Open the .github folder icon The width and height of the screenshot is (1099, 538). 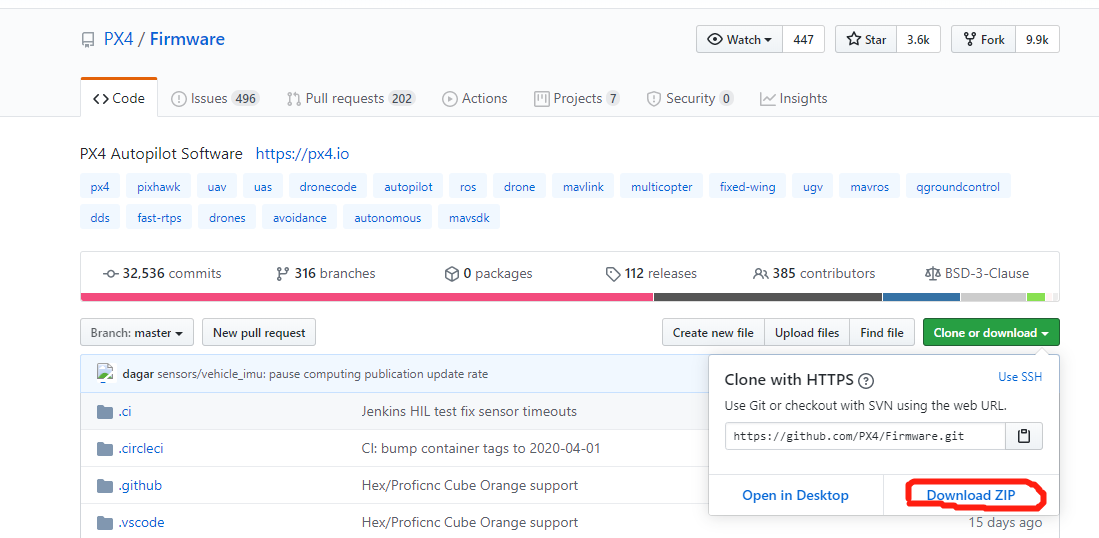point(105,485)
